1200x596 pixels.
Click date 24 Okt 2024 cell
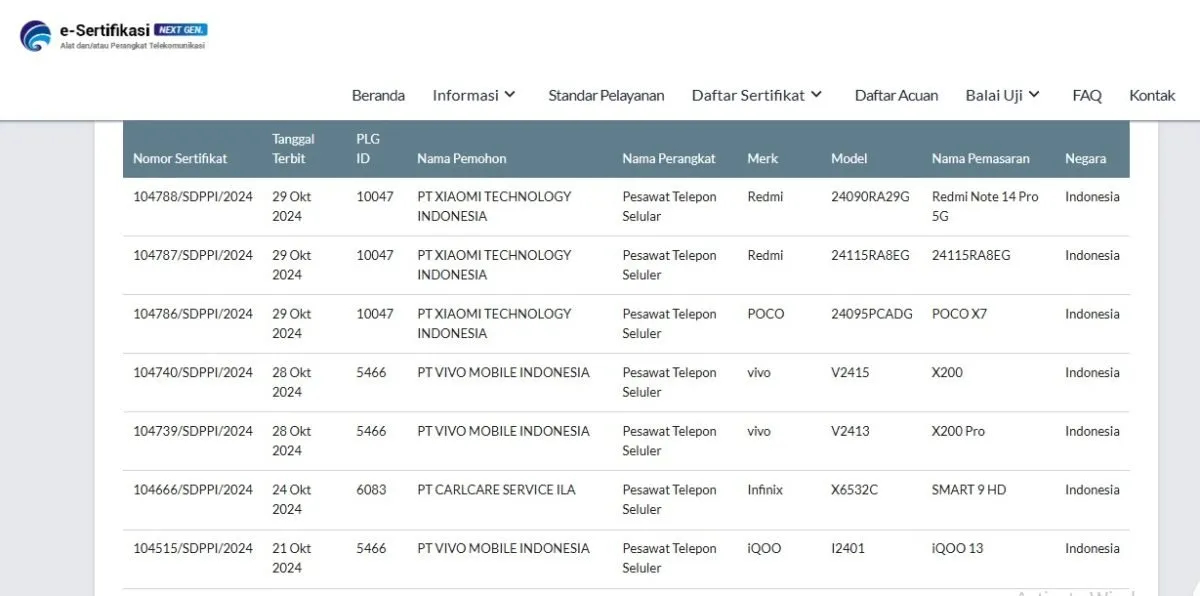292,499
